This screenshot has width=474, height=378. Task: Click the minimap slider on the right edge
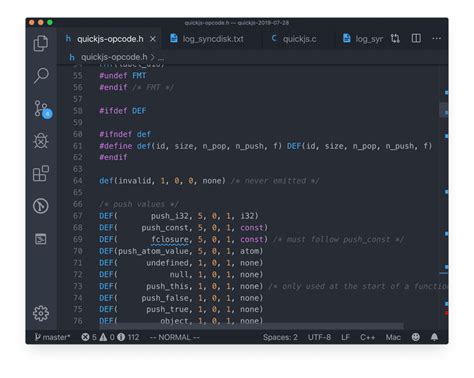point(444,110)
